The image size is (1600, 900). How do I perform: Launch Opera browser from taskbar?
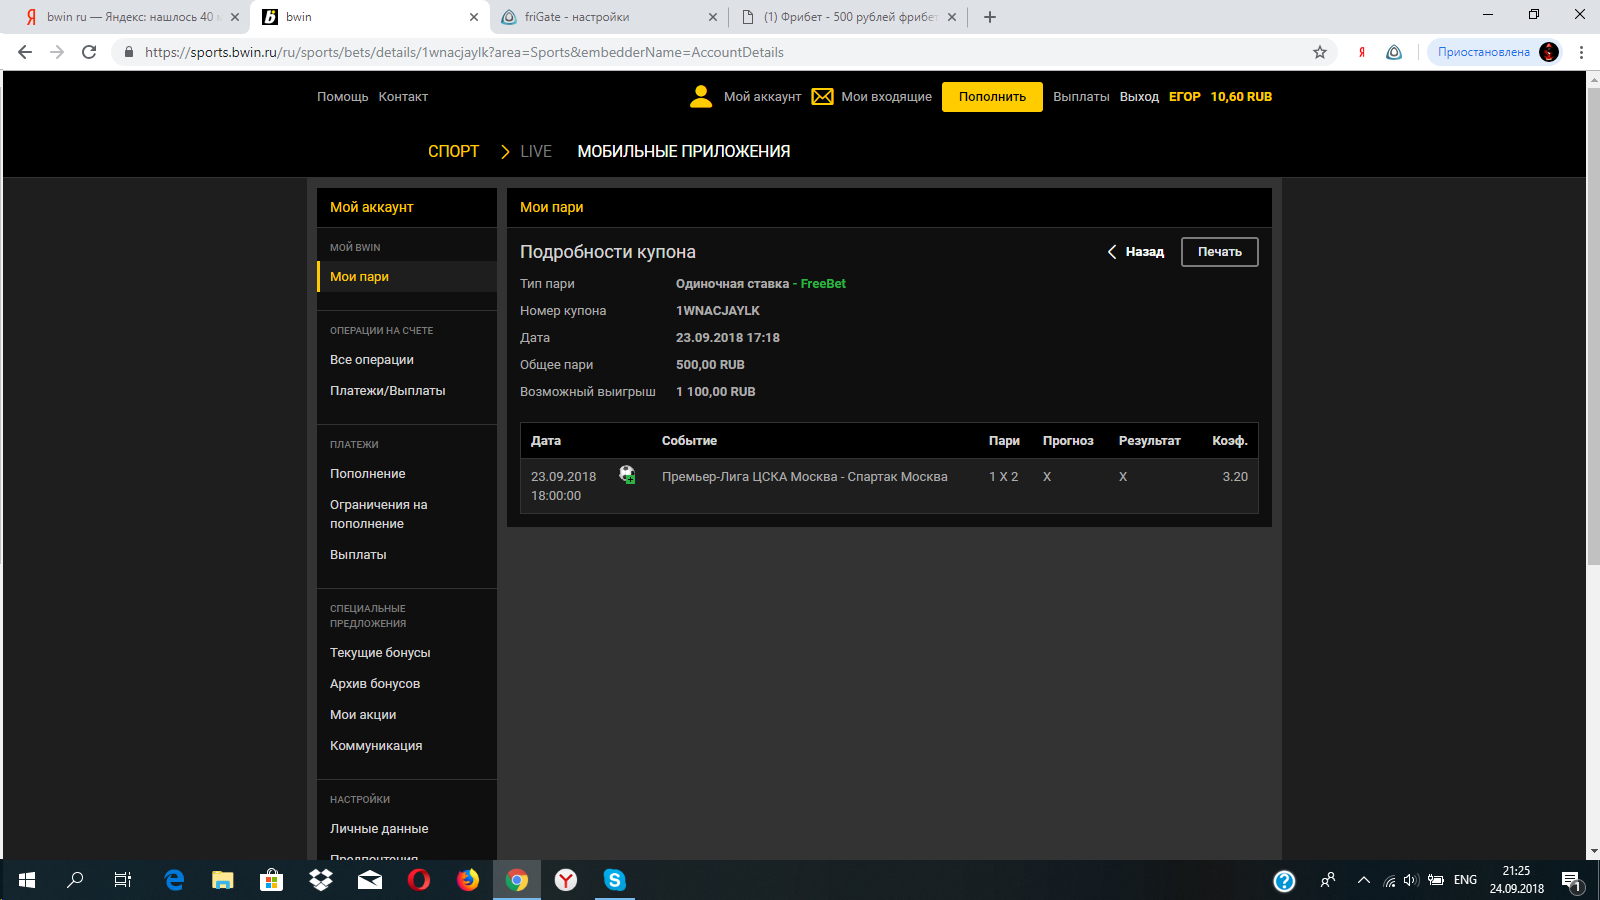pyautogui.click(x=418, y=880)
